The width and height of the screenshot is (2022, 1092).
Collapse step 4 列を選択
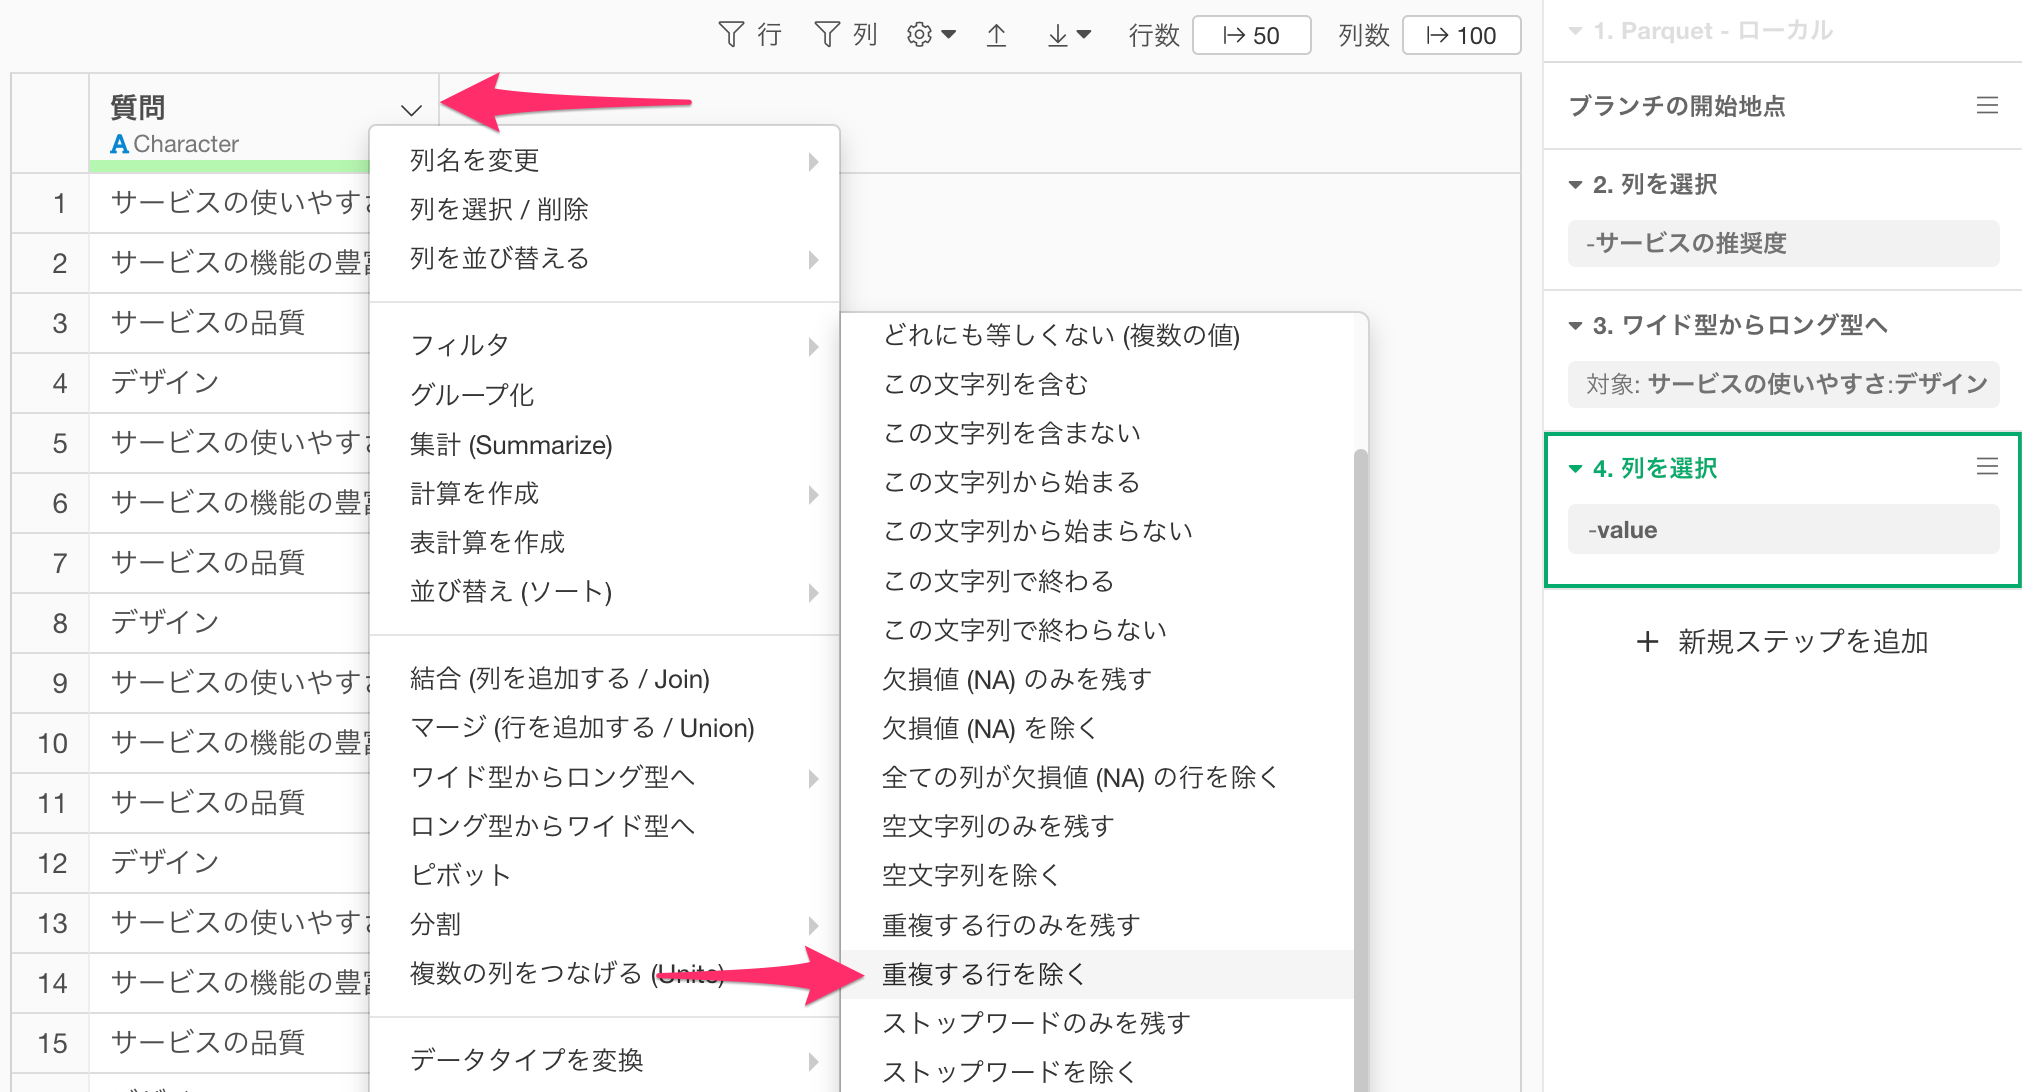click(x=1575, y=469)
